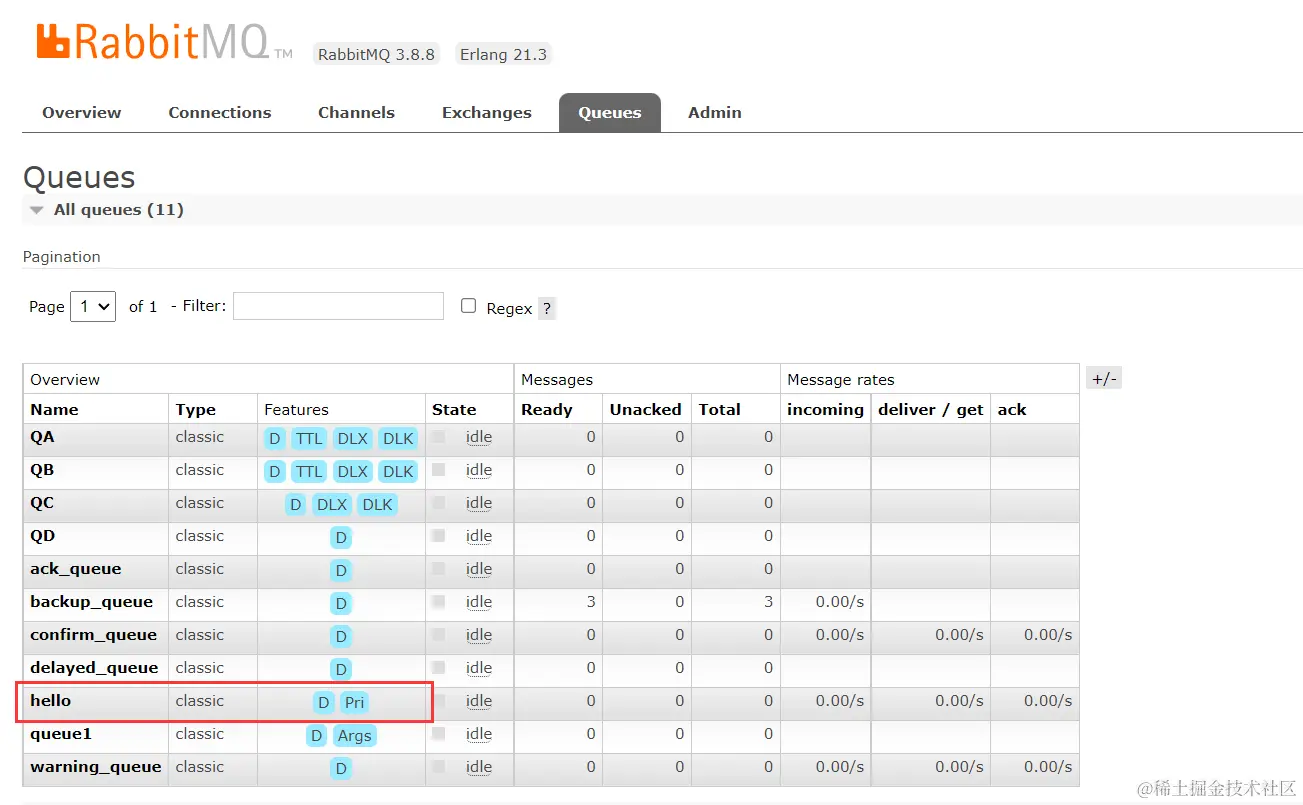Open the warning_queue details
1303x805 pixels.
[x=96, y=767]
